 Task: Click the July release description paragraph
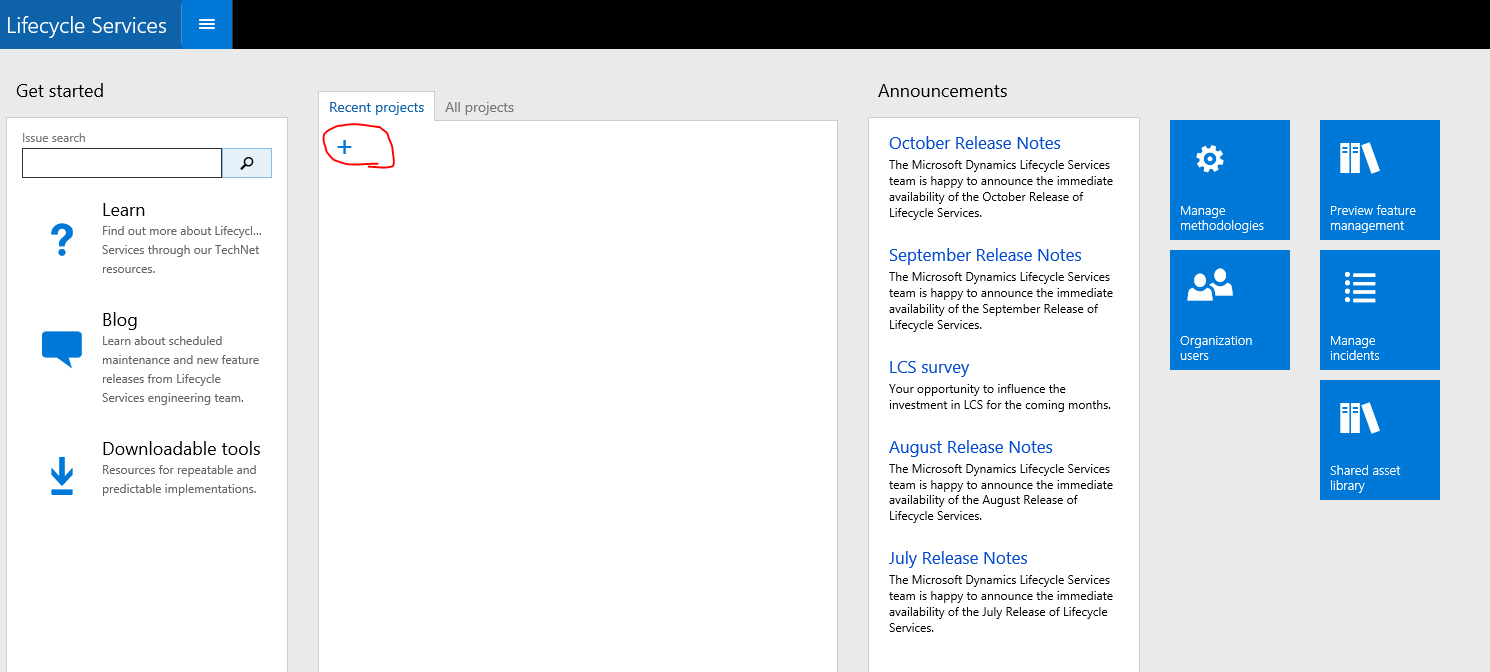(x=1001, y=604)
